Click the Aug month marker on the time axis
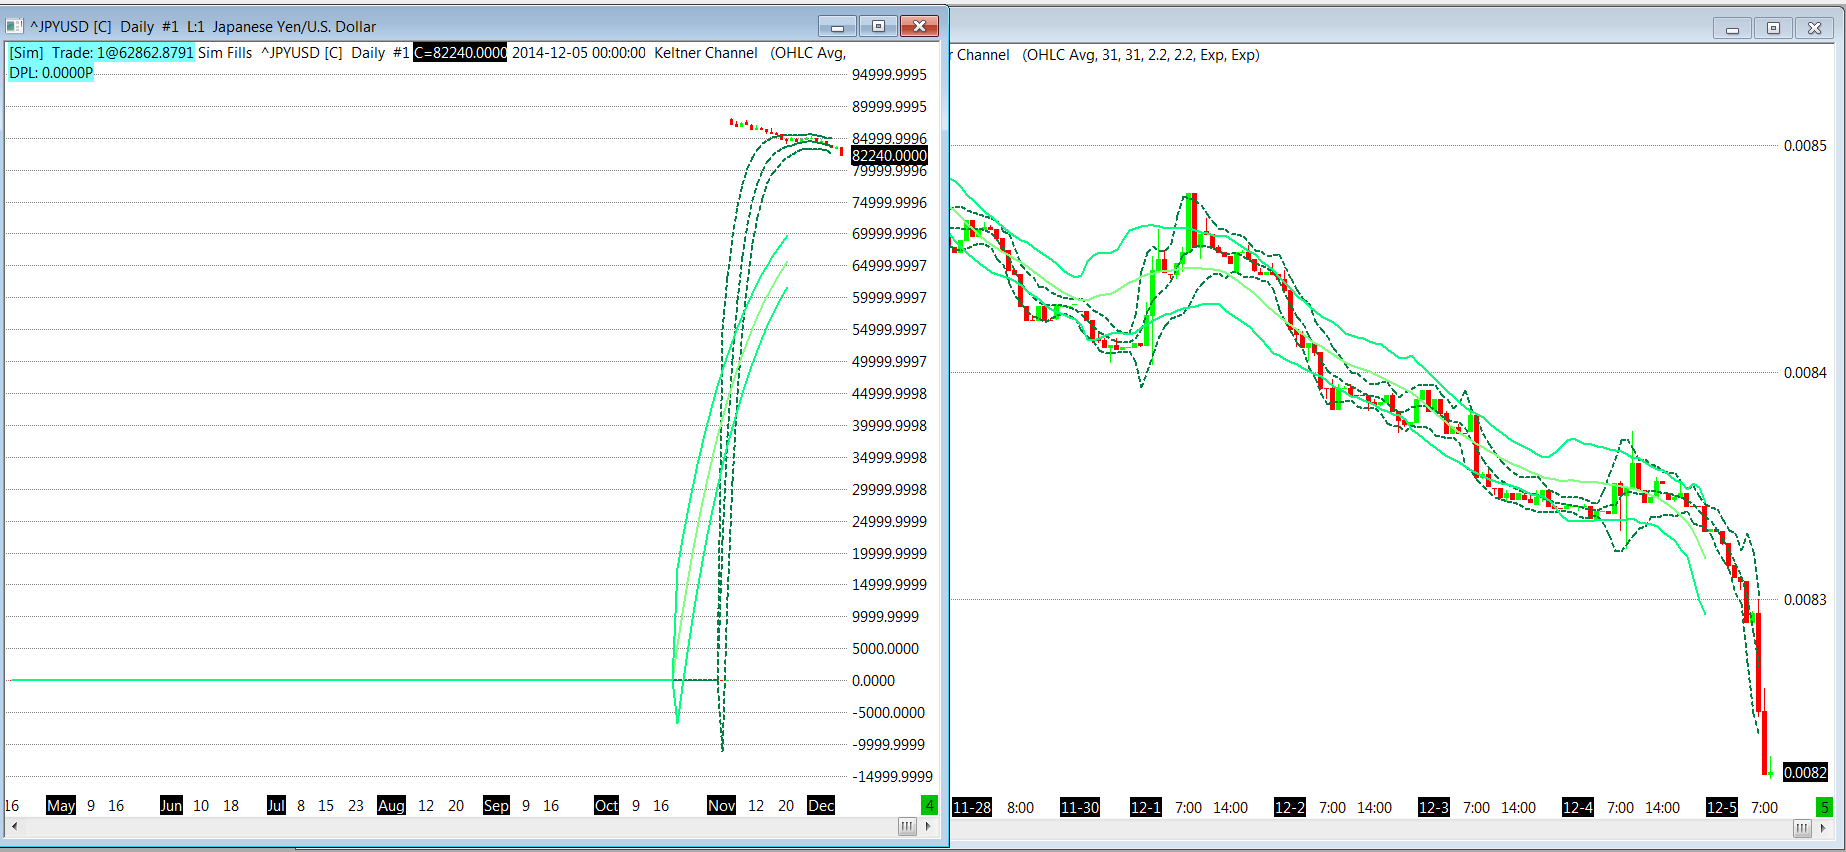The image size is (1846, 852). tap(391, 806)
